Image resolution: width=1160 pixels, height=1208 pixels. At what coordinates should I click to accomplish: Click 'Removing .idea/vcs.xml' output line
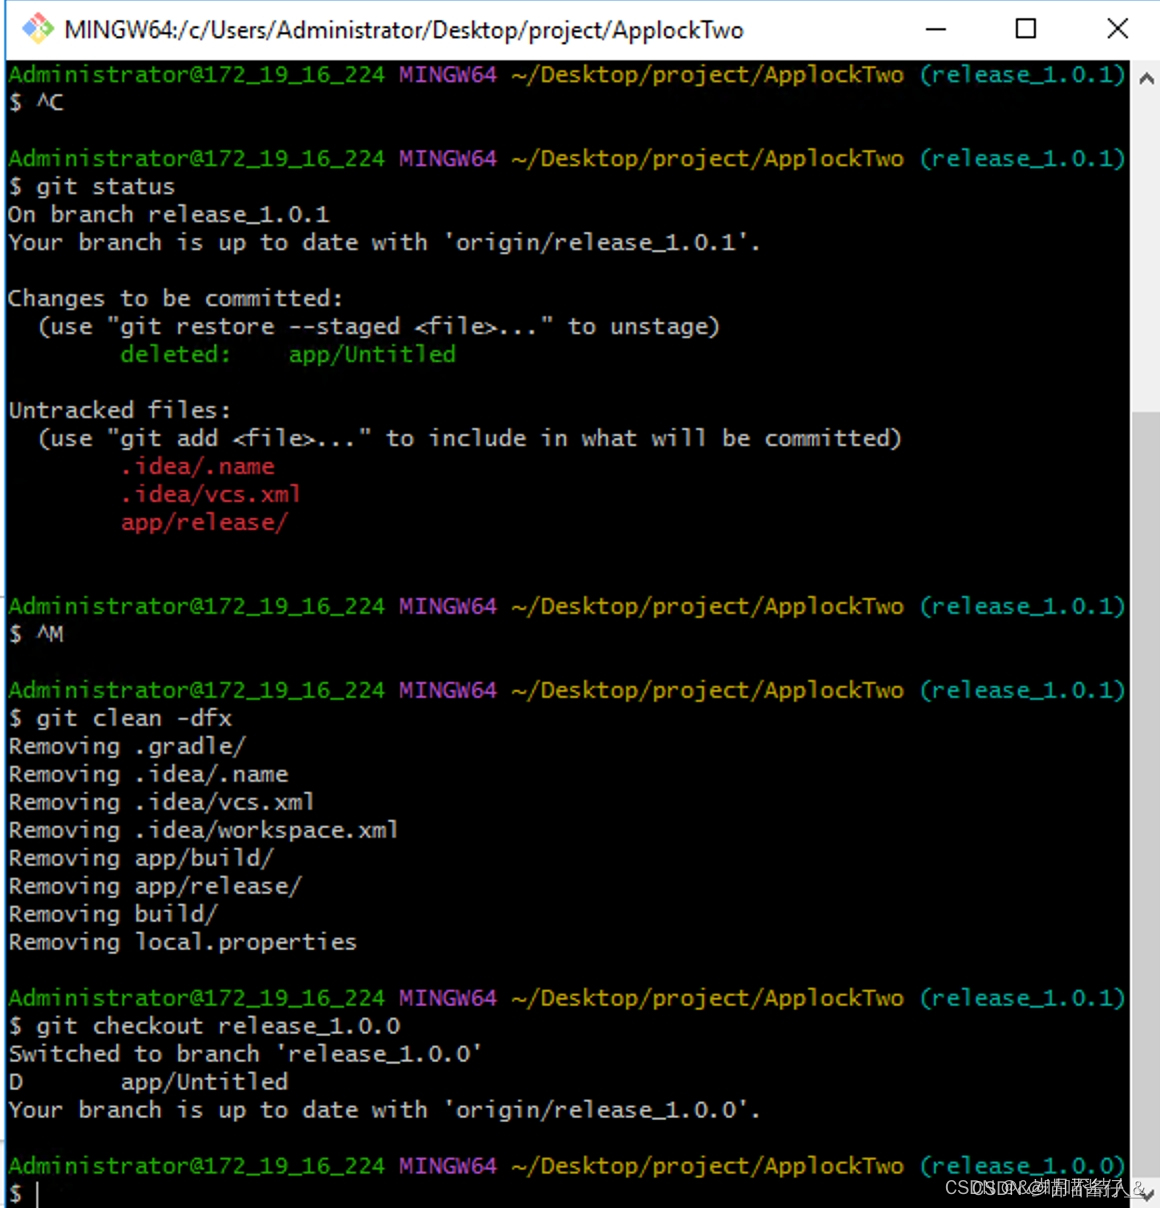(161, 803)
